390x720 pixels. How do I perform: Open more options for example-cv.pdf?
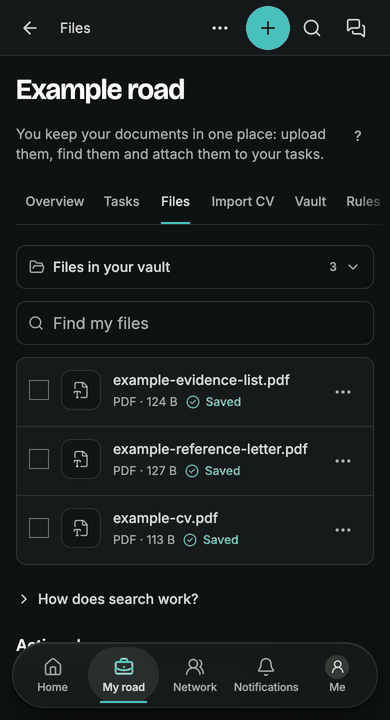(343, 530)
